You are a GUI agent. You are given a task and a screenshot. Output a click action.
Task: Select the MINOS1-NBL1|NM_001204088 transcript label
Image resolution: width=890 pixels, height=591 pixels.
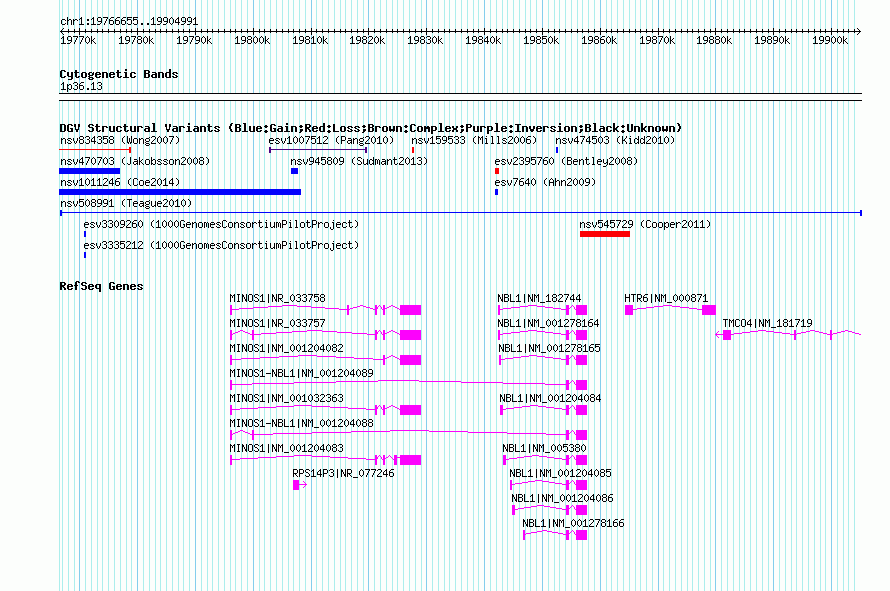[301, 423]
